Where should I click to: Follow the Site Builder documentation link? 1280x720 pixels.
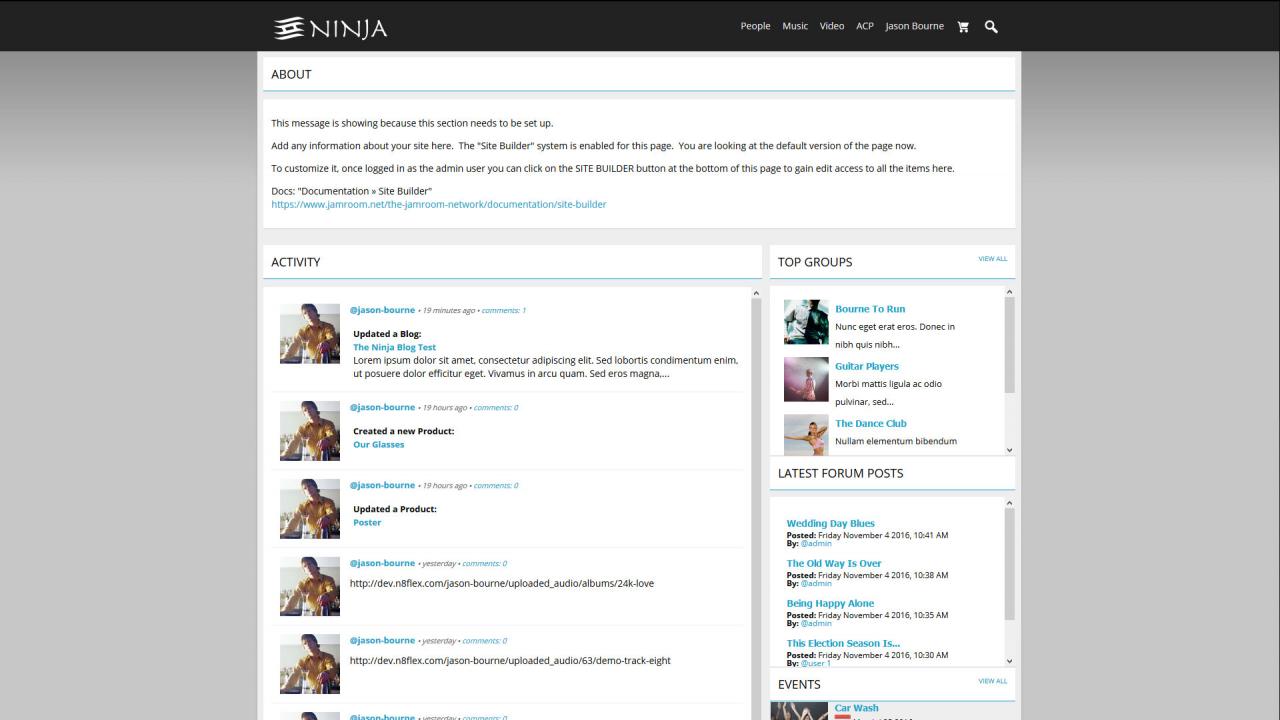tap(438, 204)
